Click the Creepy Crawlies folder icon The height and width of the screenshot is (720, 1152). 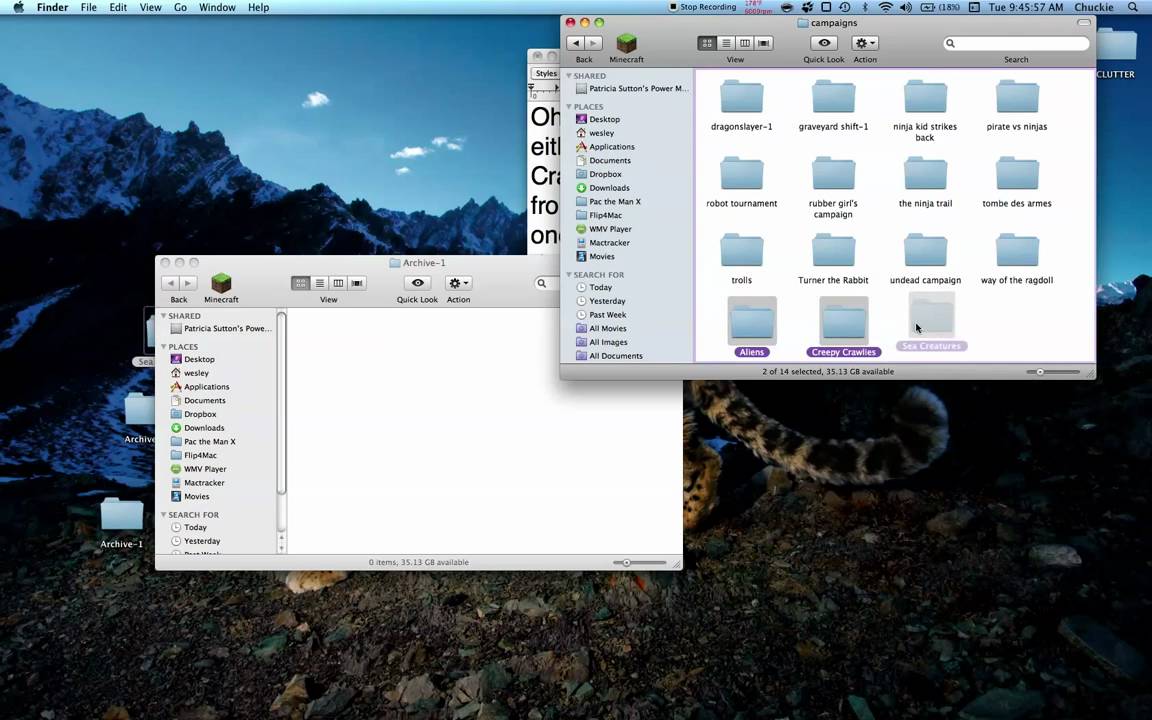click(x=843, y=321)
